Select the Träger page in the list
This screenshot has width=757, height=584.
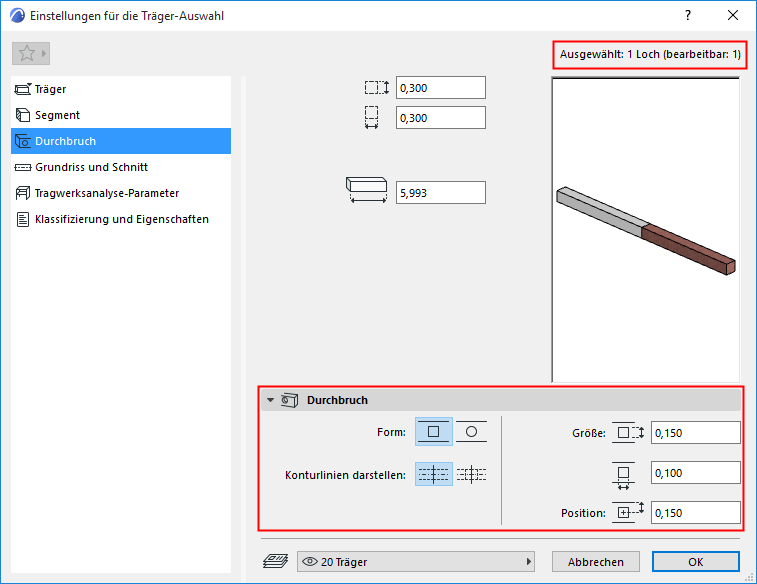tap(121, 89)
